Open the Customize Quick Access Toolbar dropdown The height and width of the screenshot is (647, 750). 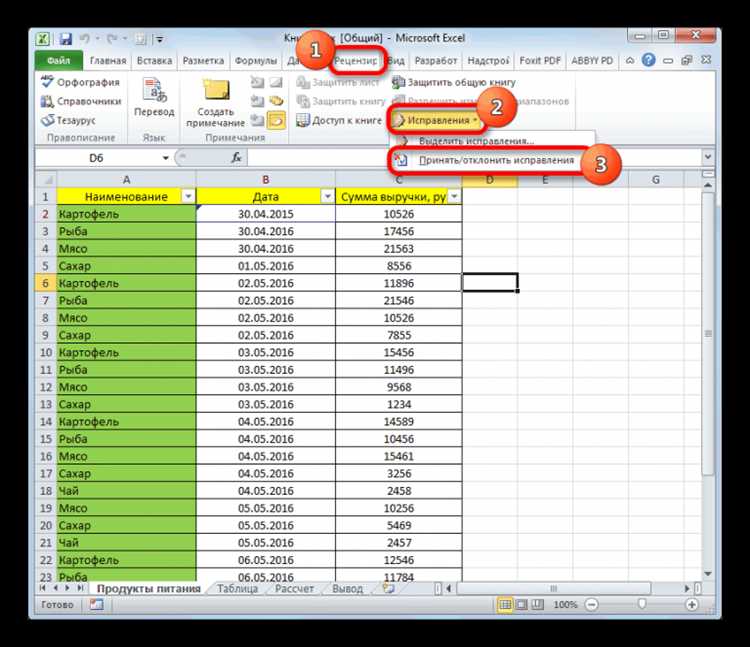click(159, 39)
